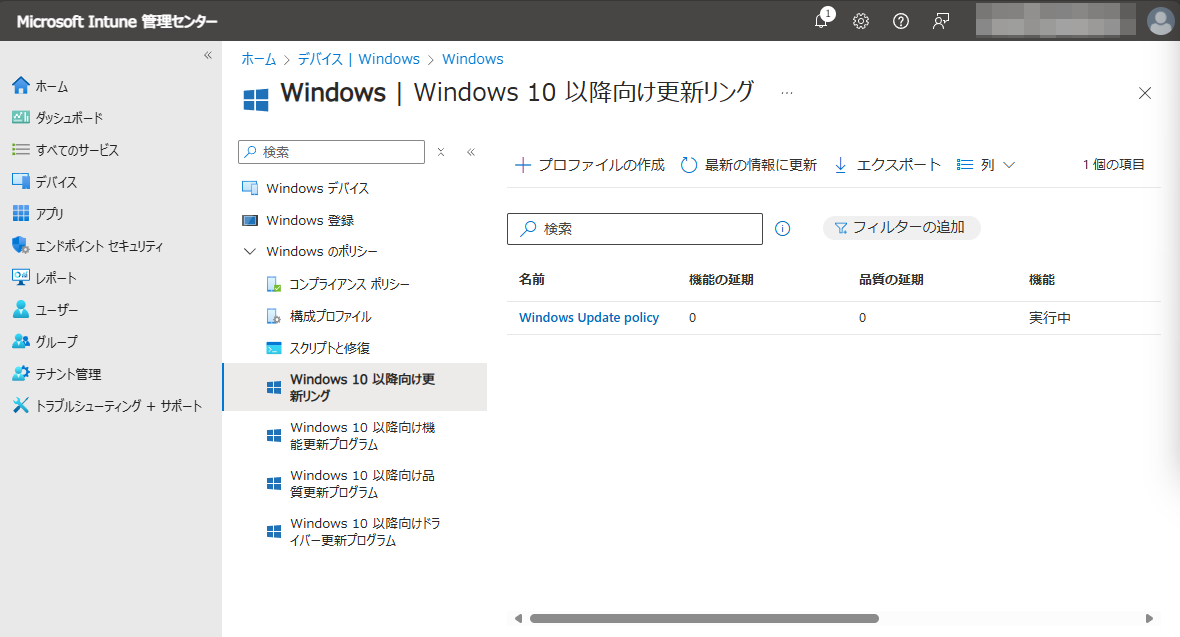
Task: Click the last Windows breadcrumb link
Action: pos(473,59)
